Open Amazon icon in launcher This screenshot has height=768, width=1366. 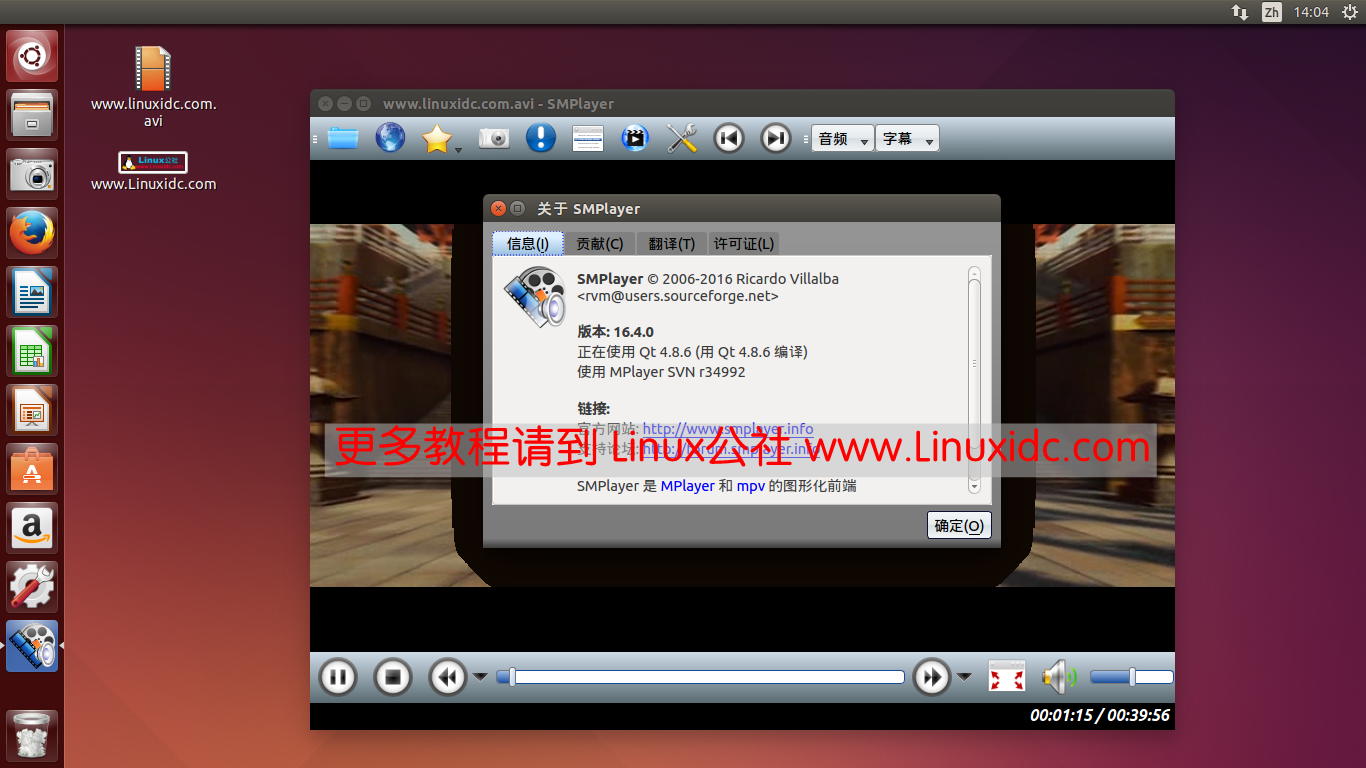pyautogui.click(x=32, y=528)
